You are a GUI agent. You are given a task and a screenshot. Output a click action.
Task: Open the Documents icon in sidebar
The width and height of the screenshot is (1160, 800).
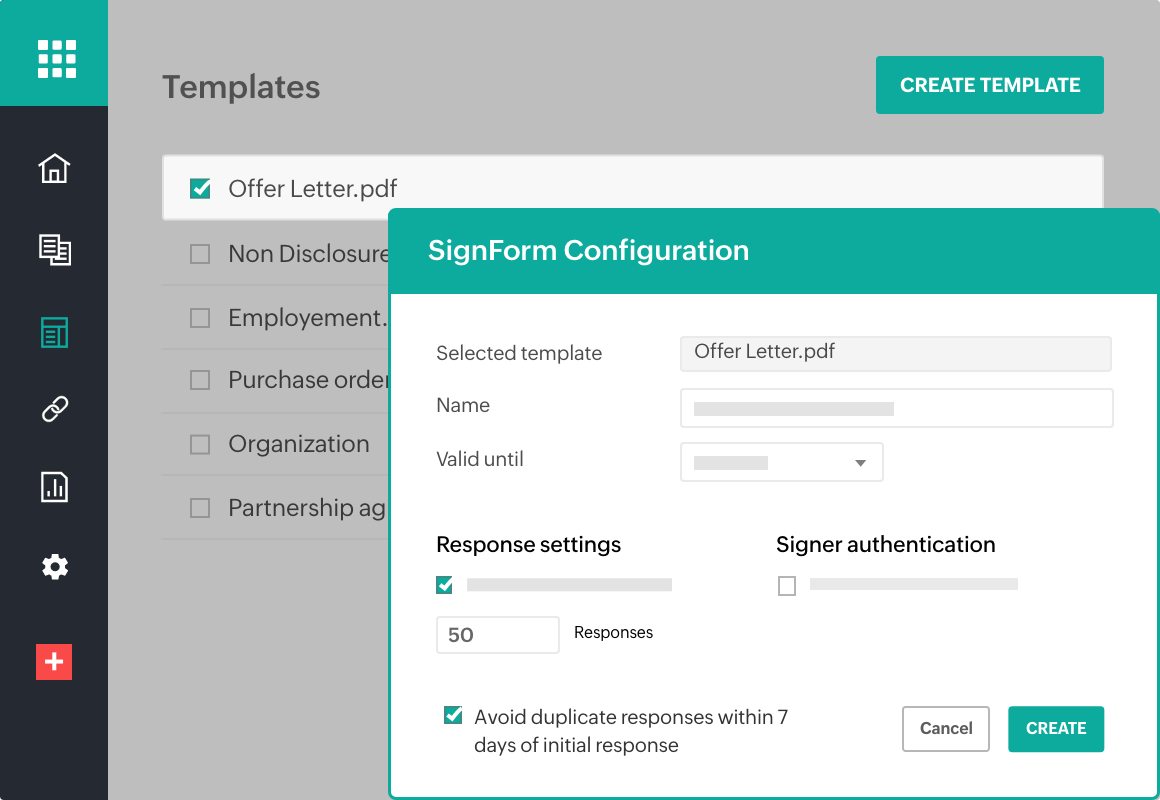click(54, 249)
